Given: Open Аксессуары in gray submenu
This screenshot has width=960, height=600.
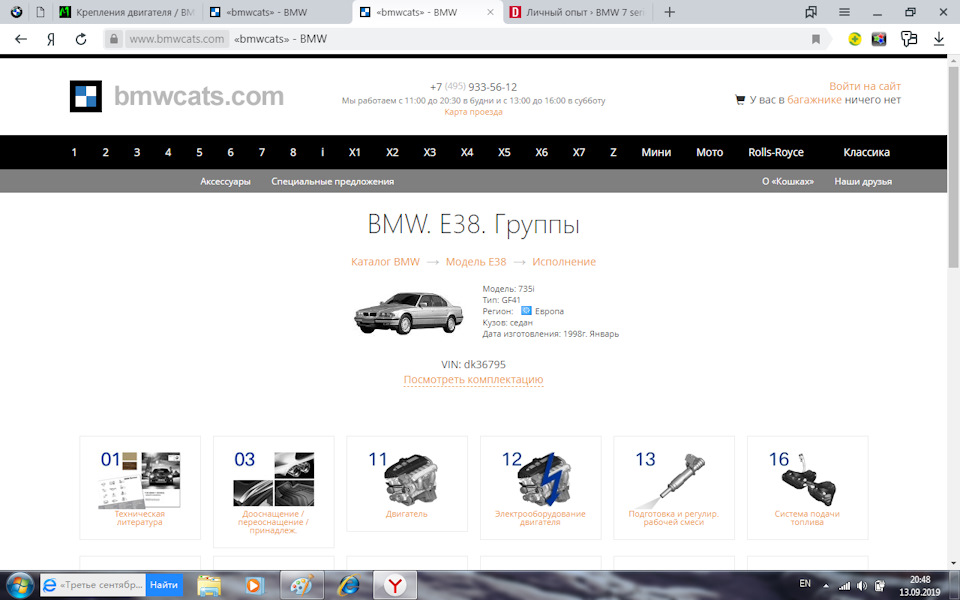Looking at the screenshot, I should tap(225, 181).
